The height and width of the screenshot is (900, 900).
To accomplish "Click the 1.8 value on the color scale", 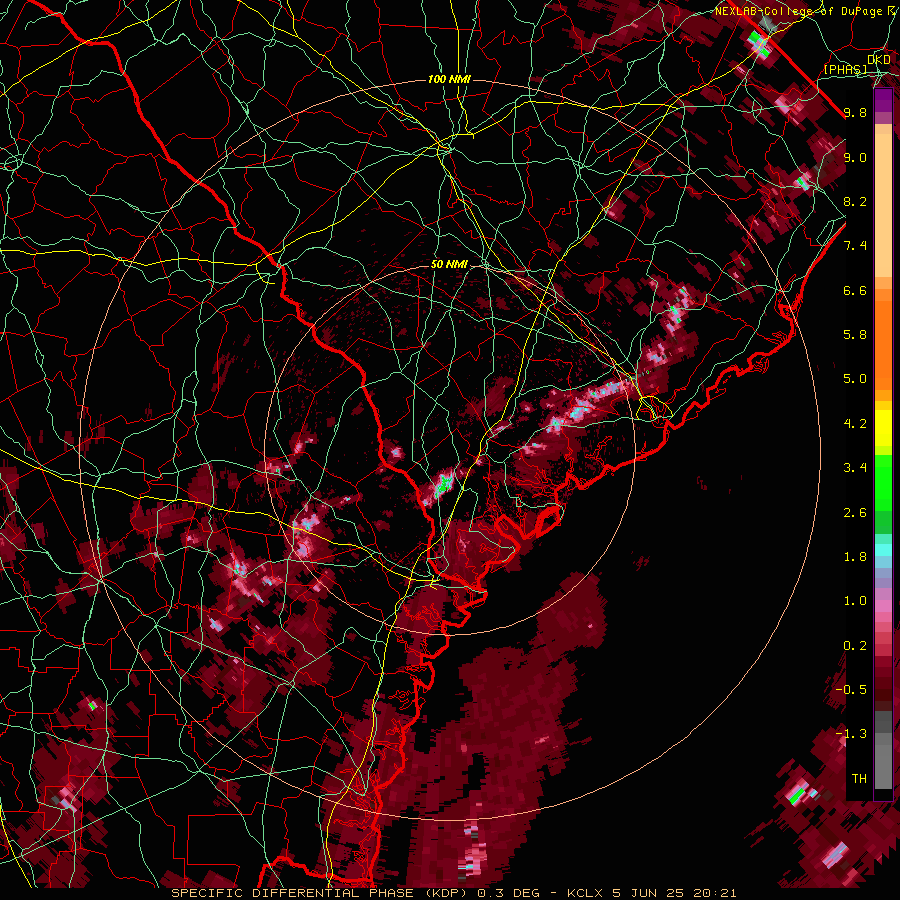I will pos(855,557).
